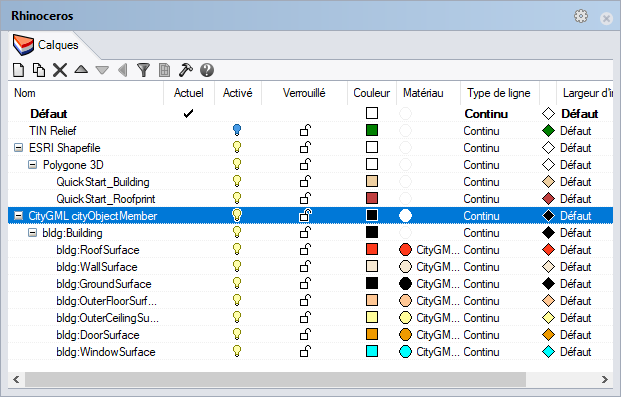
Task: Move layer up with triangle icon
Action: click(81, 69)
